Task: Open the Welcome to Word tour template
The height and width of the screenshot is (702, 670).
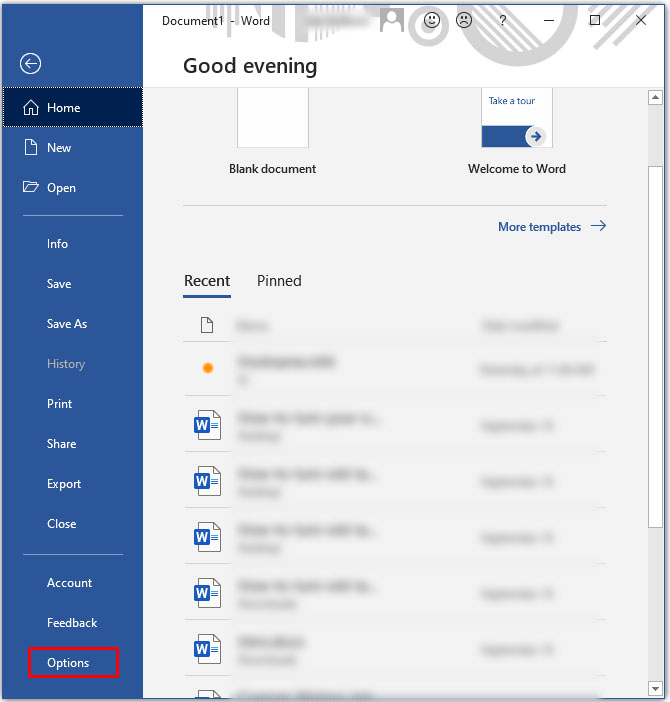Action: [x=517, y=118]
